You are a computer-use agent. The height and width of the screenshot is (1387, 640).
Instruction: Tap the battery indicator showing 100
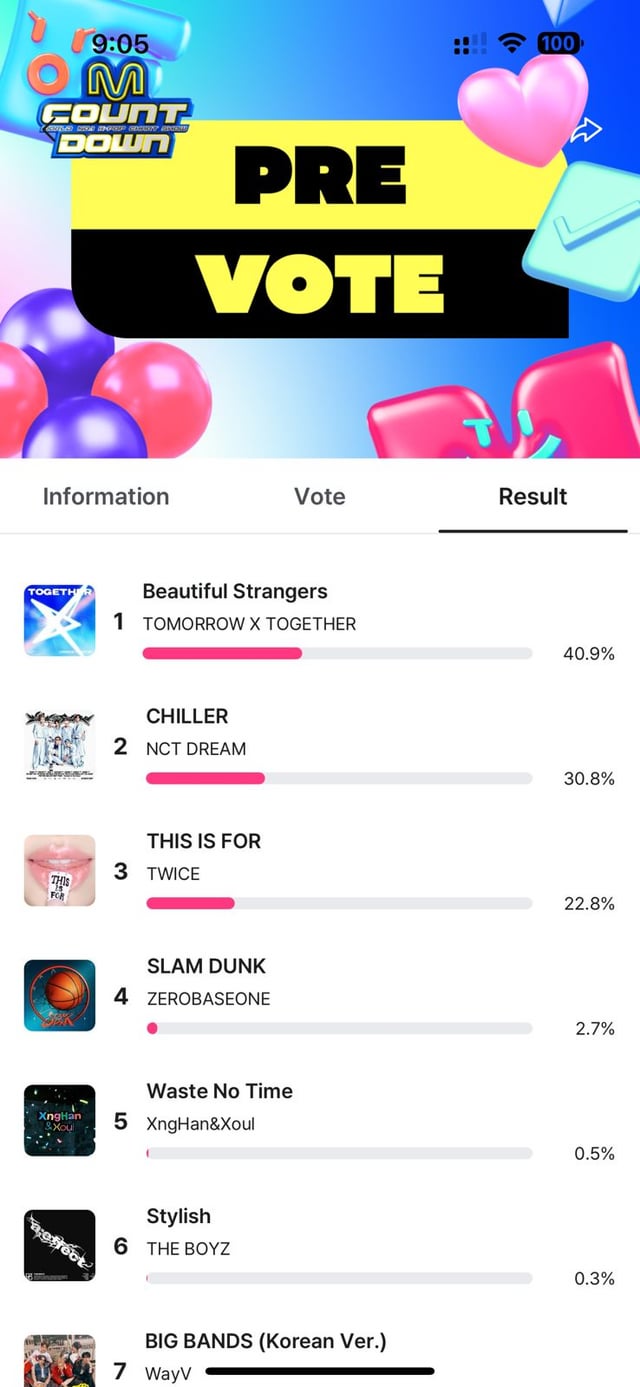[558, 44]
